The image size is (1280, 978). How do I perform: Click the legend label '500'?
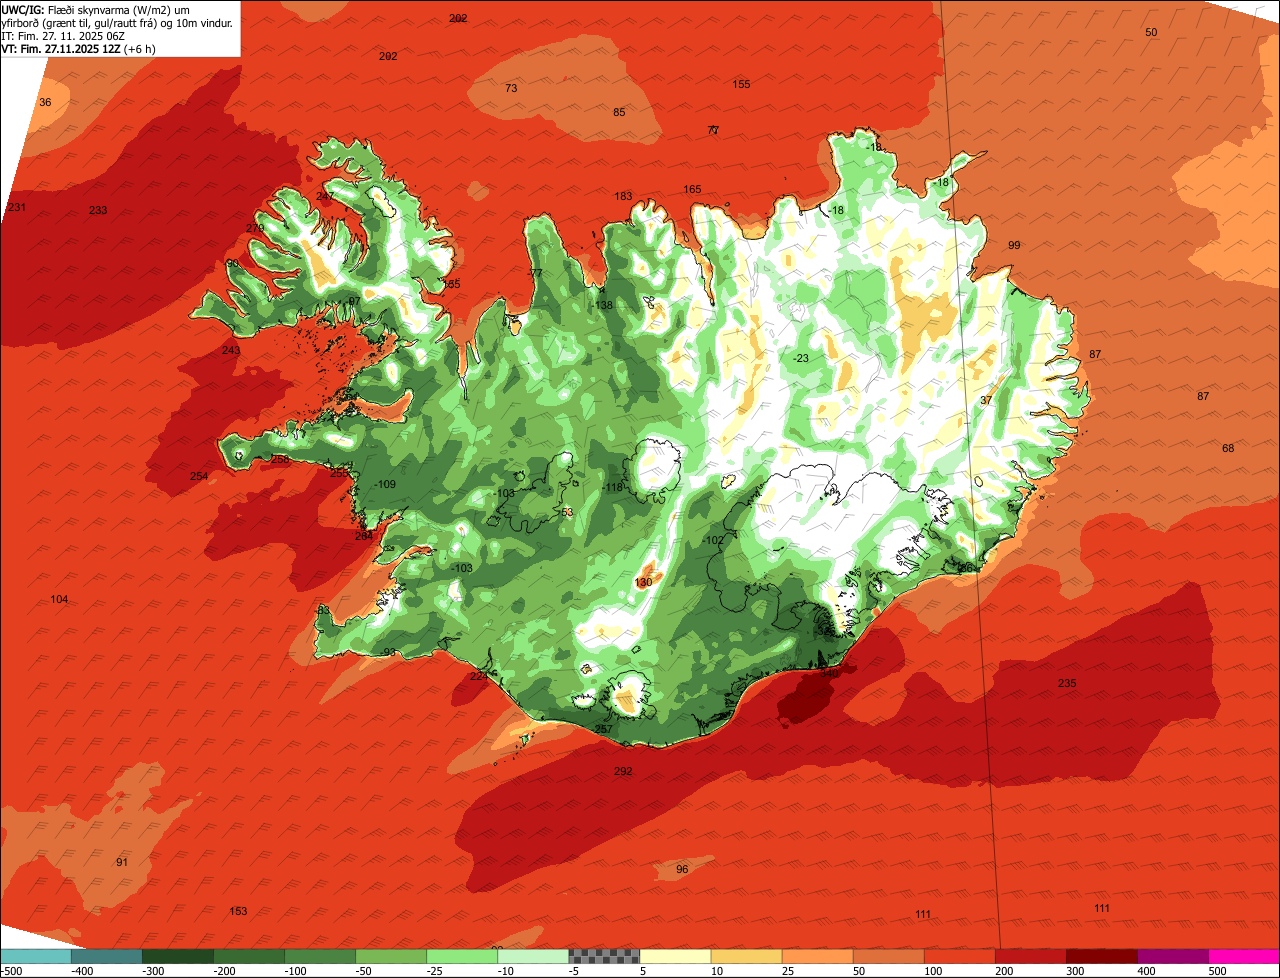pos(1217,970)
